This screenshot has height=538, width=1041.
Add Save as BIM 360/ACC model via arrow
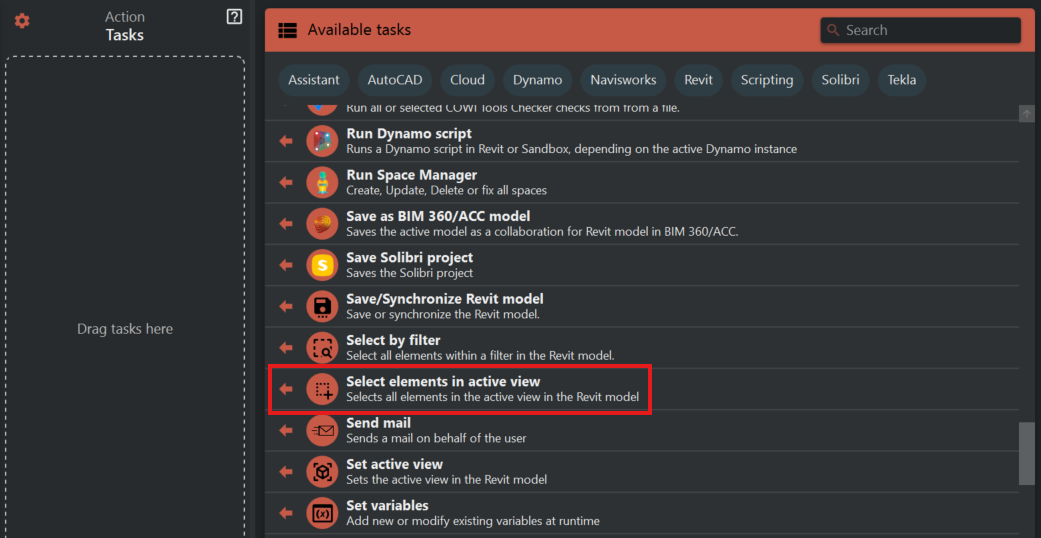pos(286,224)
